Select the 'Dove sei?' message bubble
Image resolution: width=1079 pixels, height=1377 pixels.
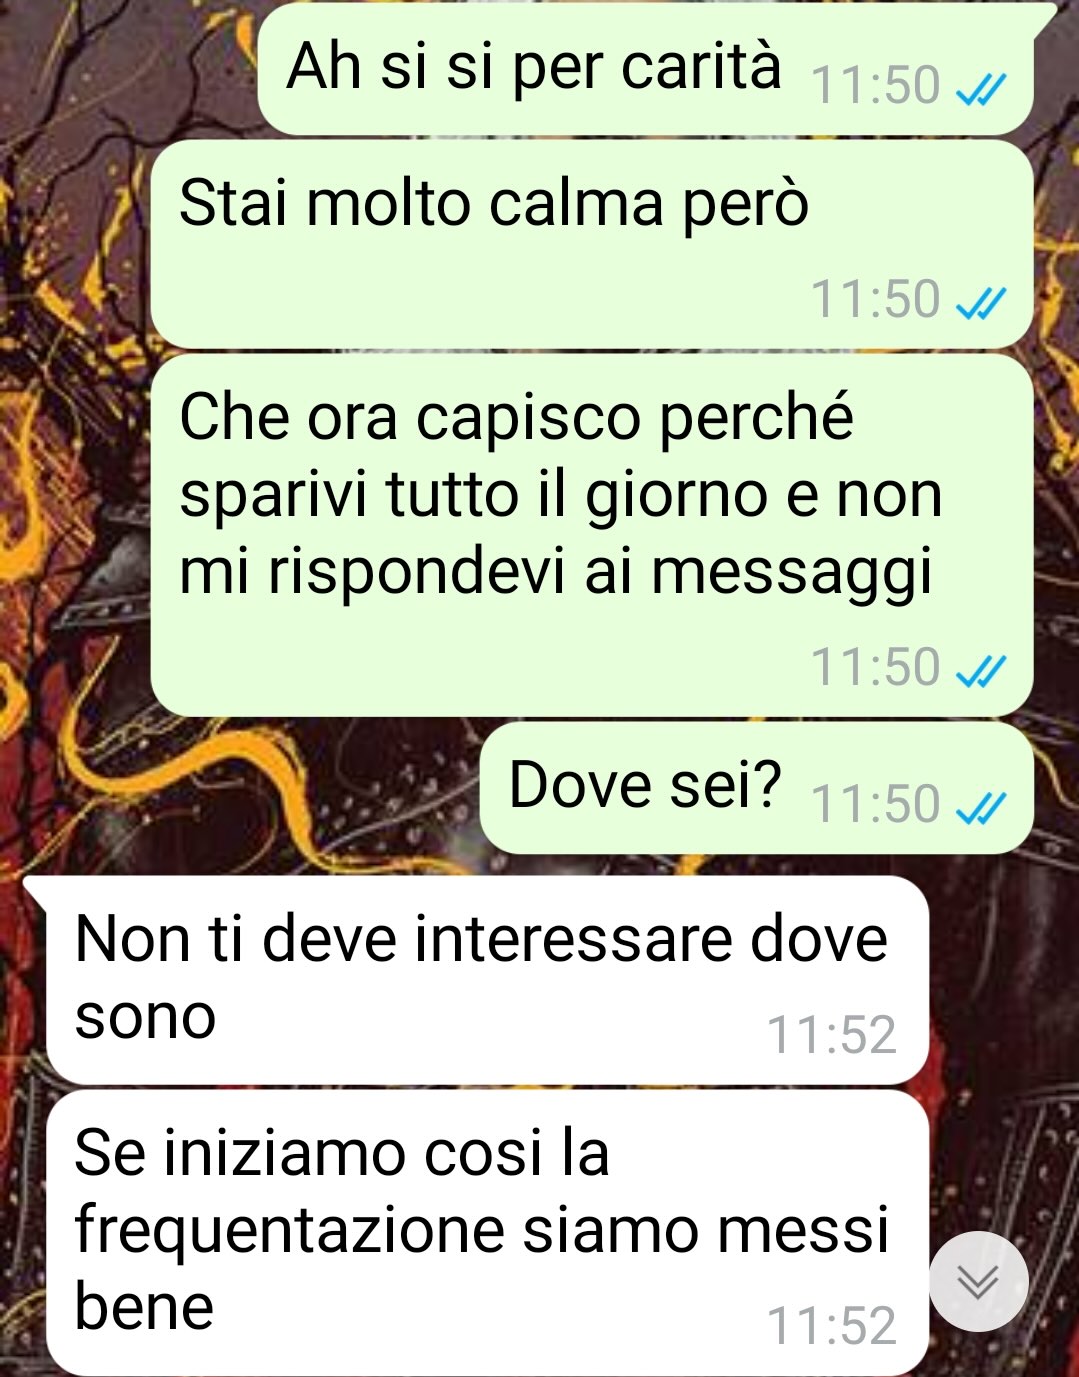point(756,788)
